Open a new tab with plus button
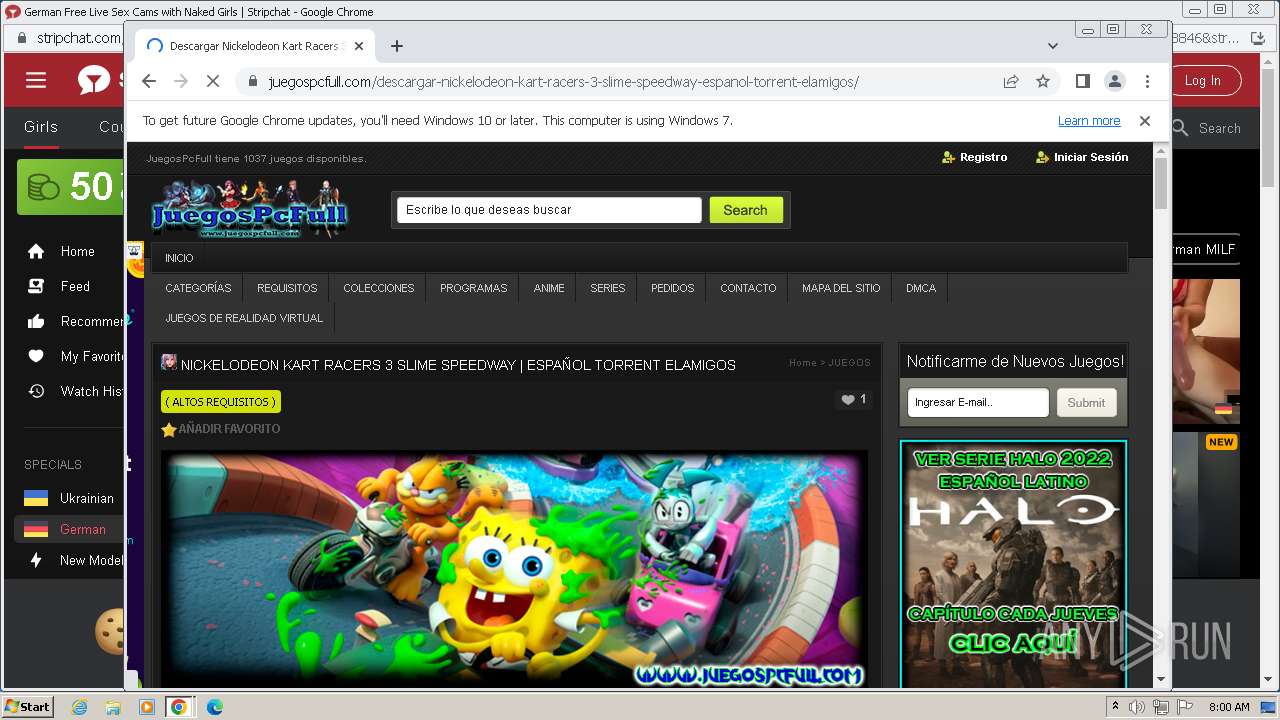 coord(397,46)
